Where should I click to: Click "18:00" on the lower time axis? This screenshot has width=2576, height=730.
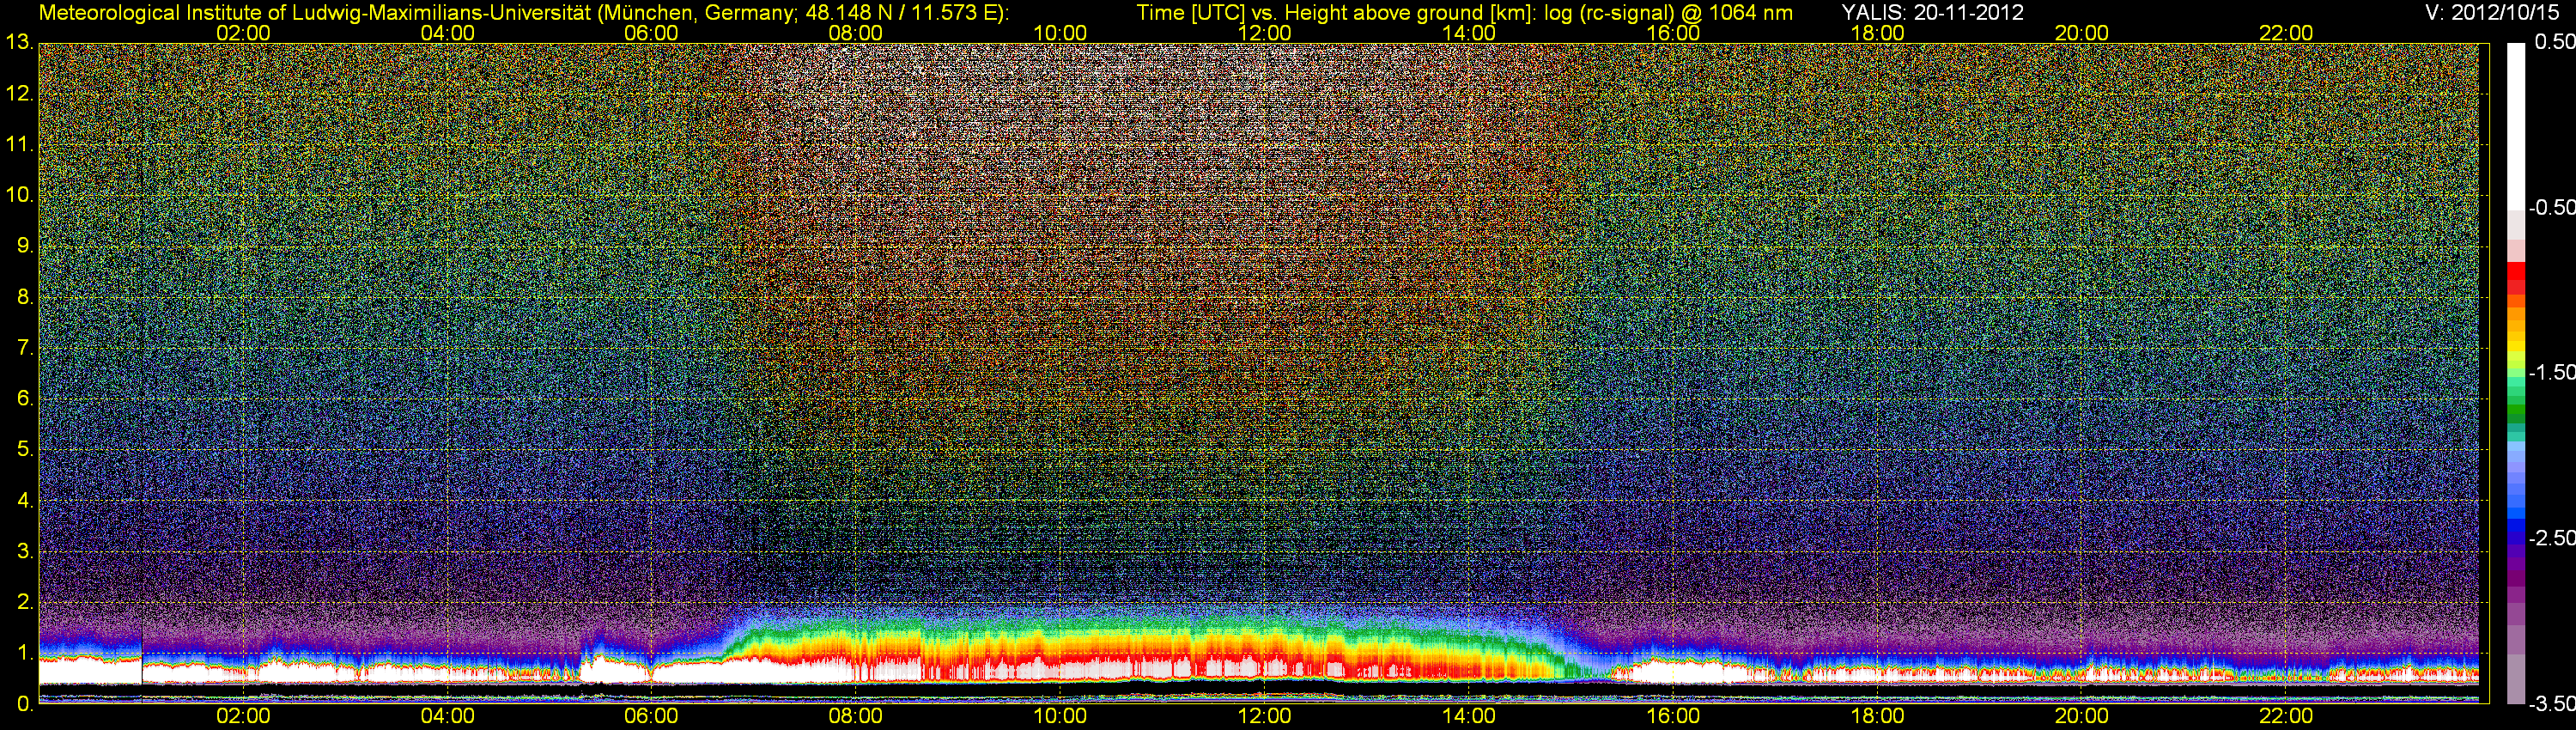1877,716
